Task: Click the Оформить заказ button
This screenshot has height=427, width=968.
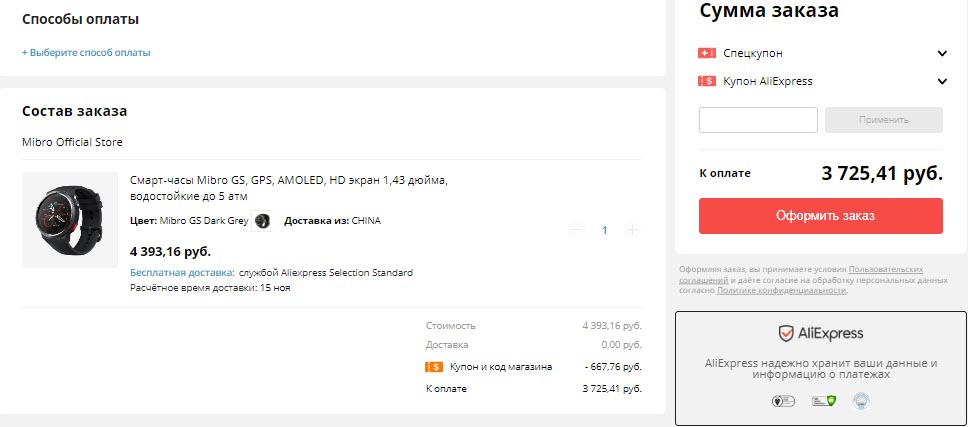Action: tap(820, 216)
